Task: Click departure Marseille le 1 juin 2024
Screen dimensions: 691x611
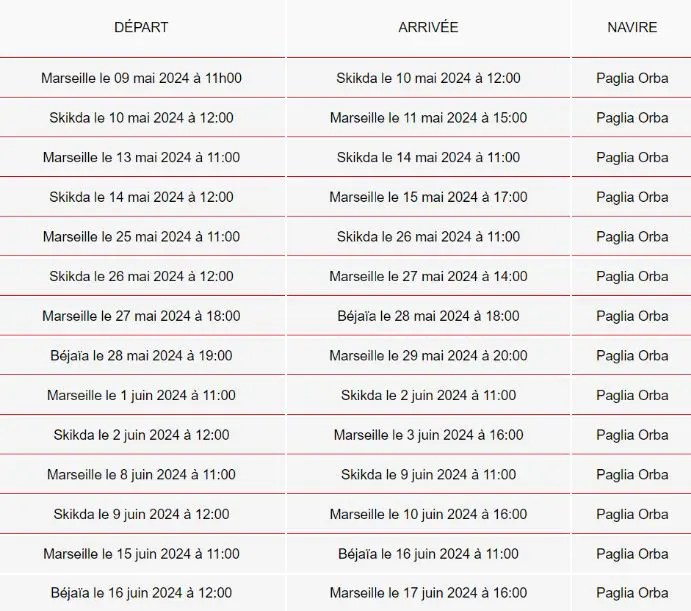Action: pyautogui.click(x=141, y=395)
